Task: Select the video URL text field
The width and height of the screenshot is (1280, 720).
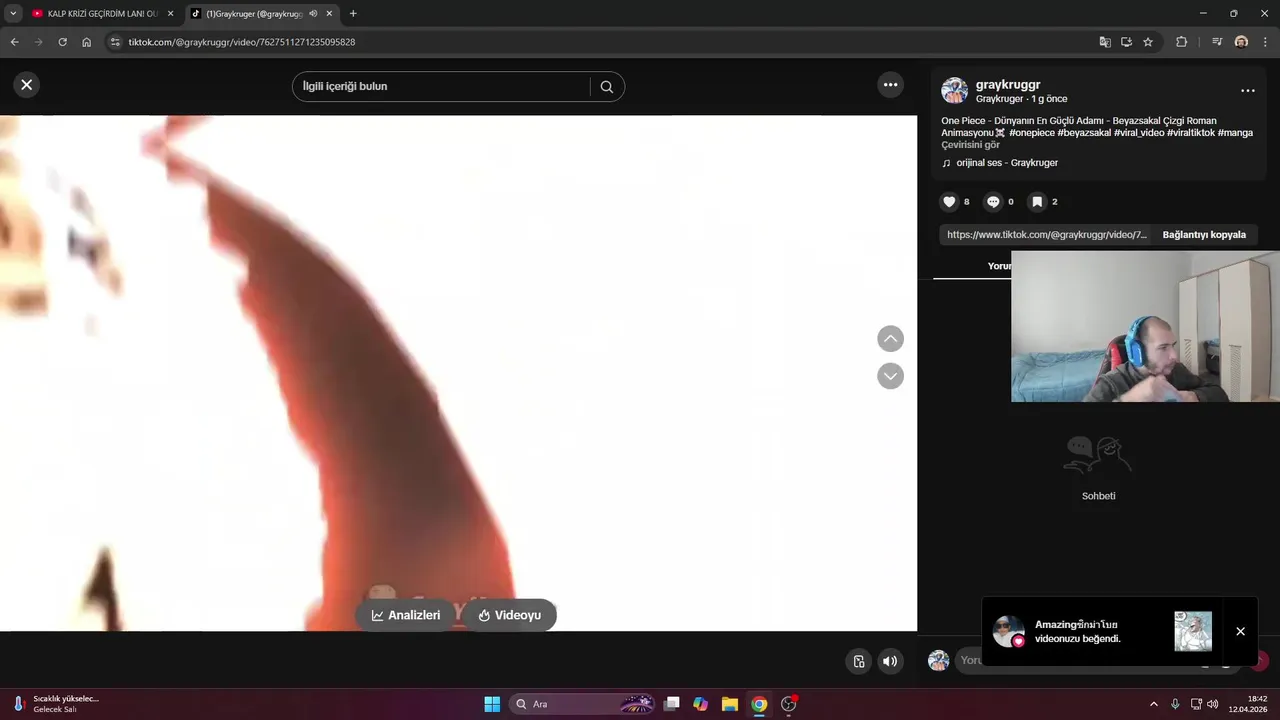Action: coord(1046,235)
